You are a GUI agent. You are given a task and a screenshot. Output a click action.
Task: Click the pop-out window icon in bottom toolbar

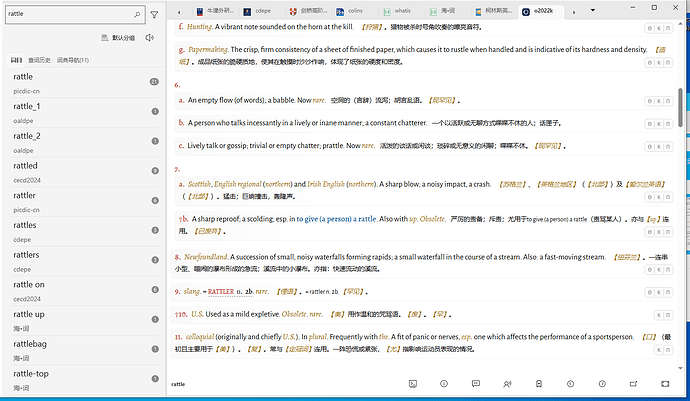click(x=633, y=384)
